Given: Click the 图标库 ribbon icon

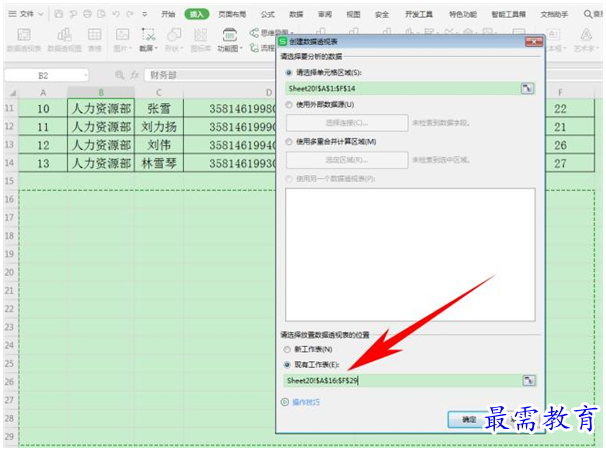Looking at the screenshot, I should pos(200,35).
